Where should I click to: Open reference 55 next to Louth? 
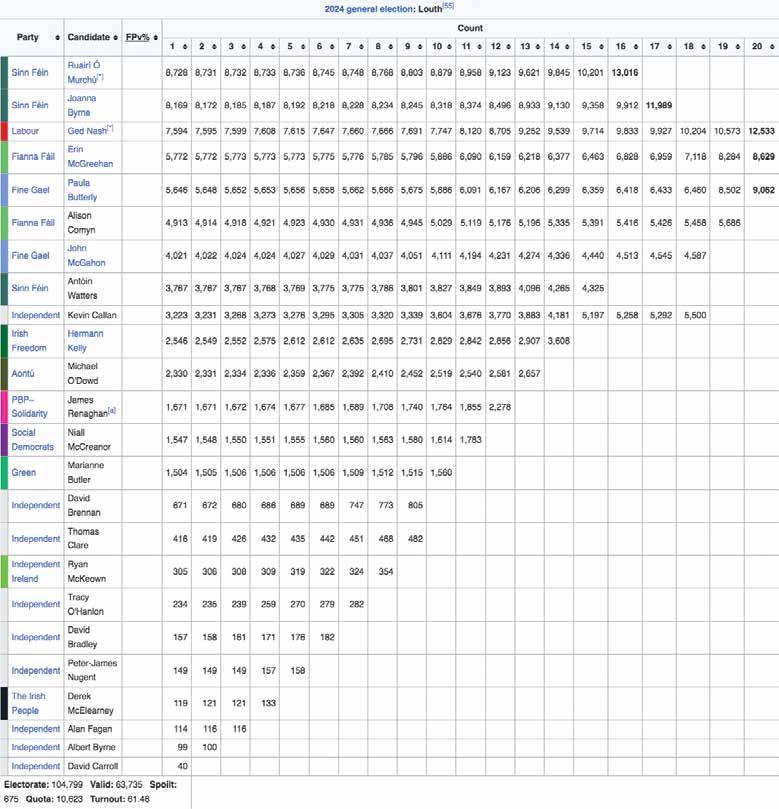pos(448,6)
